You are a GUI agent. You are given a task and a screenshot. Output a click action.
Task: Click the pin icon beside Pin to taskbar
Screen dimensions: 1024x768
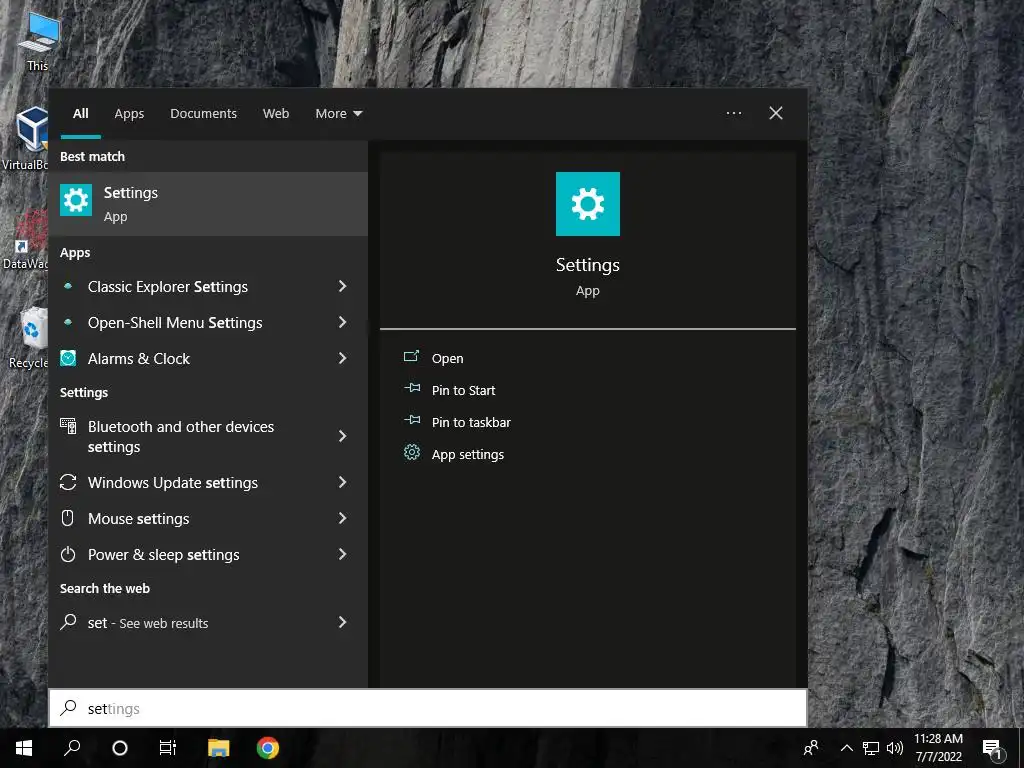click(411, 421)
